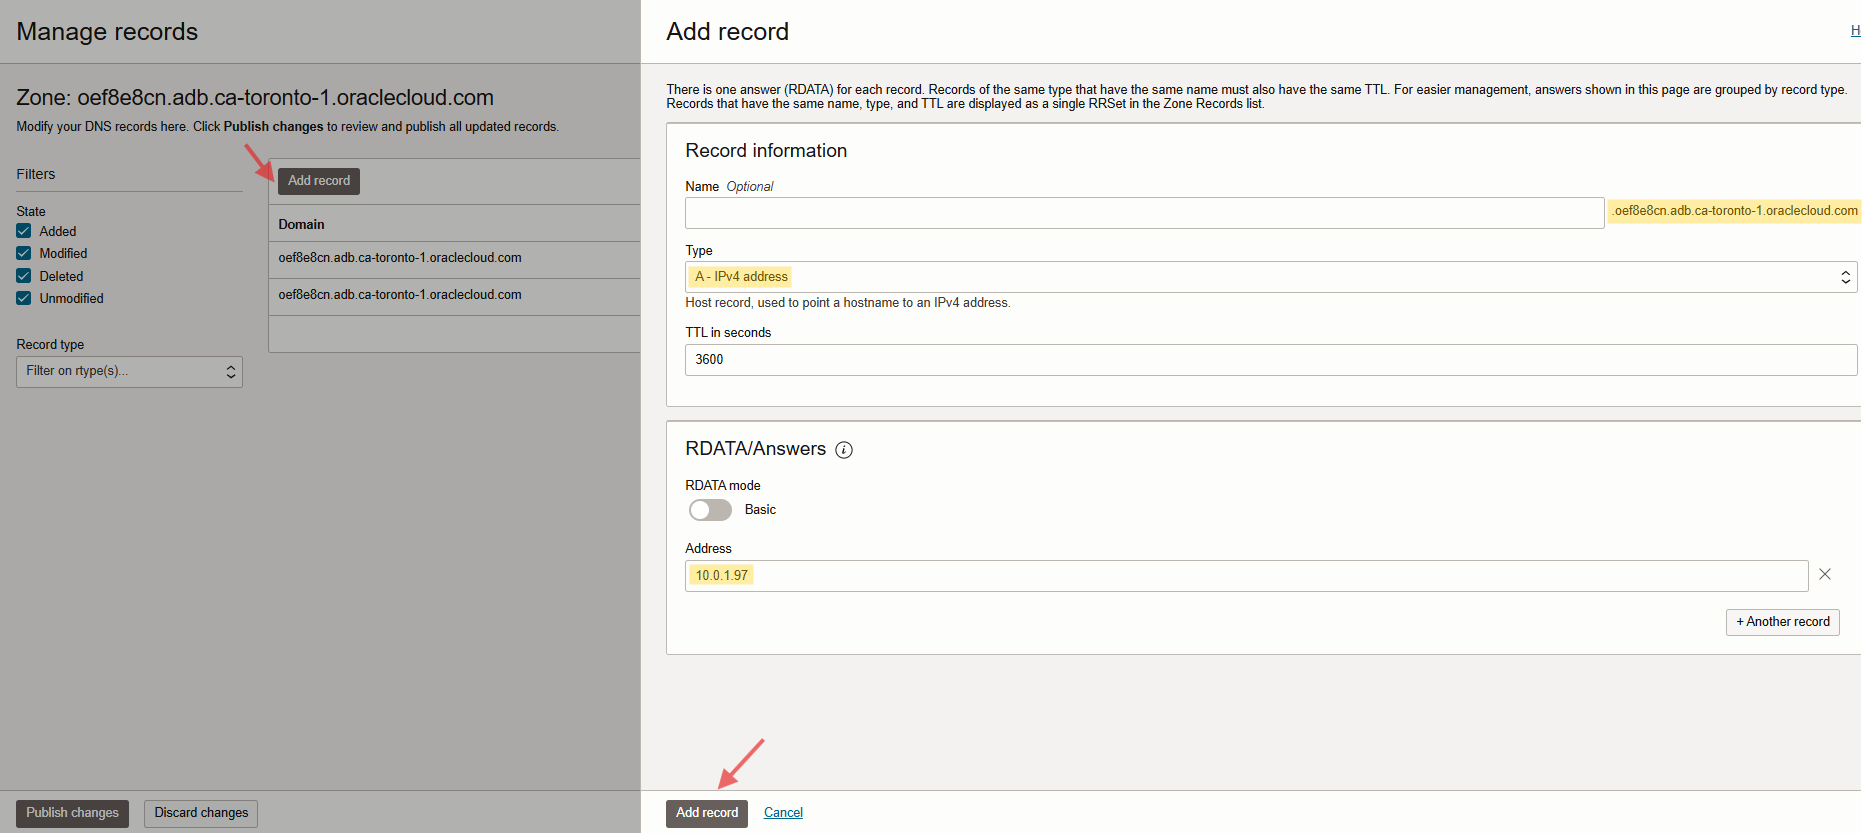Click the Publish changes button
Screen dimensions: 1862x833
pos(72,813)
